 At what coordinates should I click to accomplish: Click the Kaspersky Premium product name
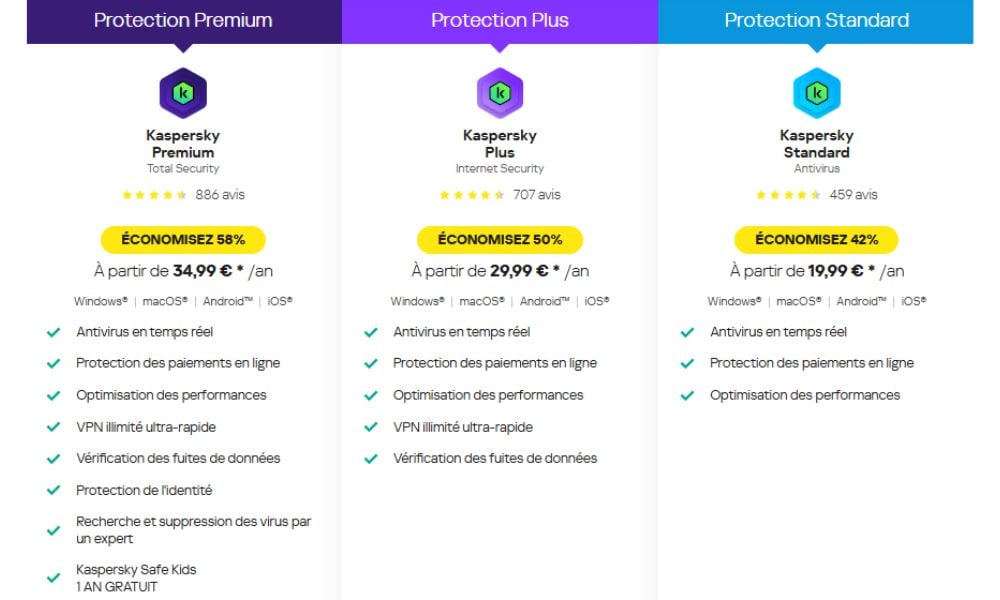183,144
